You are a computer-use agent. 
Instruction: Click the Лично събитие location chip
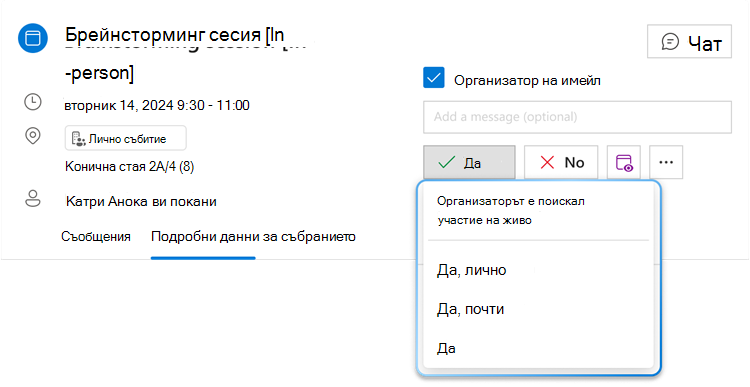[x=125, y=139]
